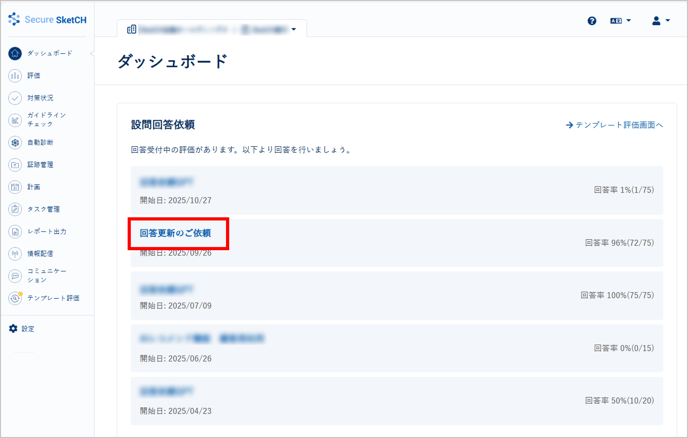688x438 pixels.
Task: Open 設定 with the gear icon
Action: (x=14, y=329)
